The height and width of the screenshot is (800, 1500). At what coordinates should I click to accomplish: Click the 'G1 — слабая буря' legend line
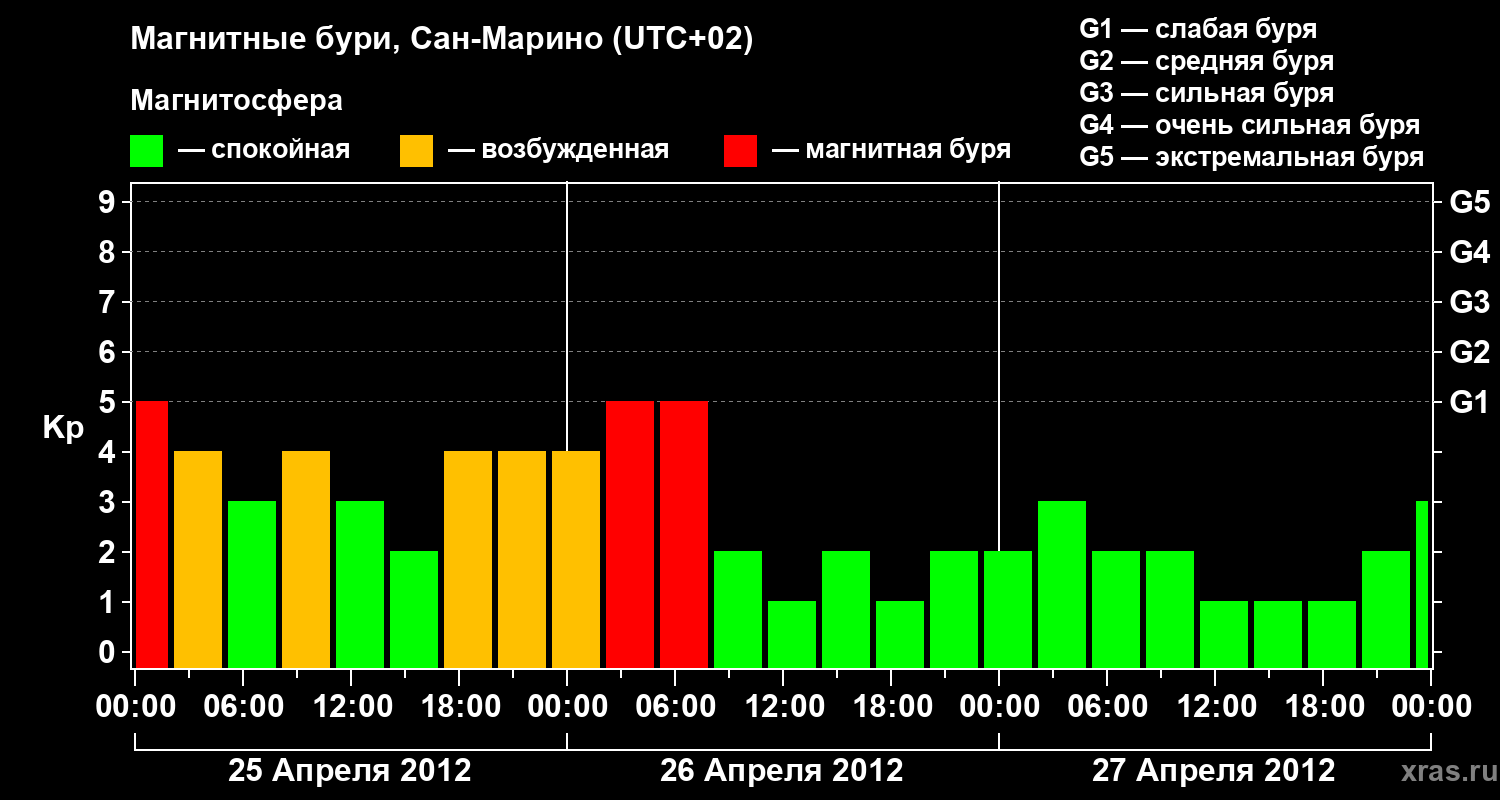tap(1198, 28)
